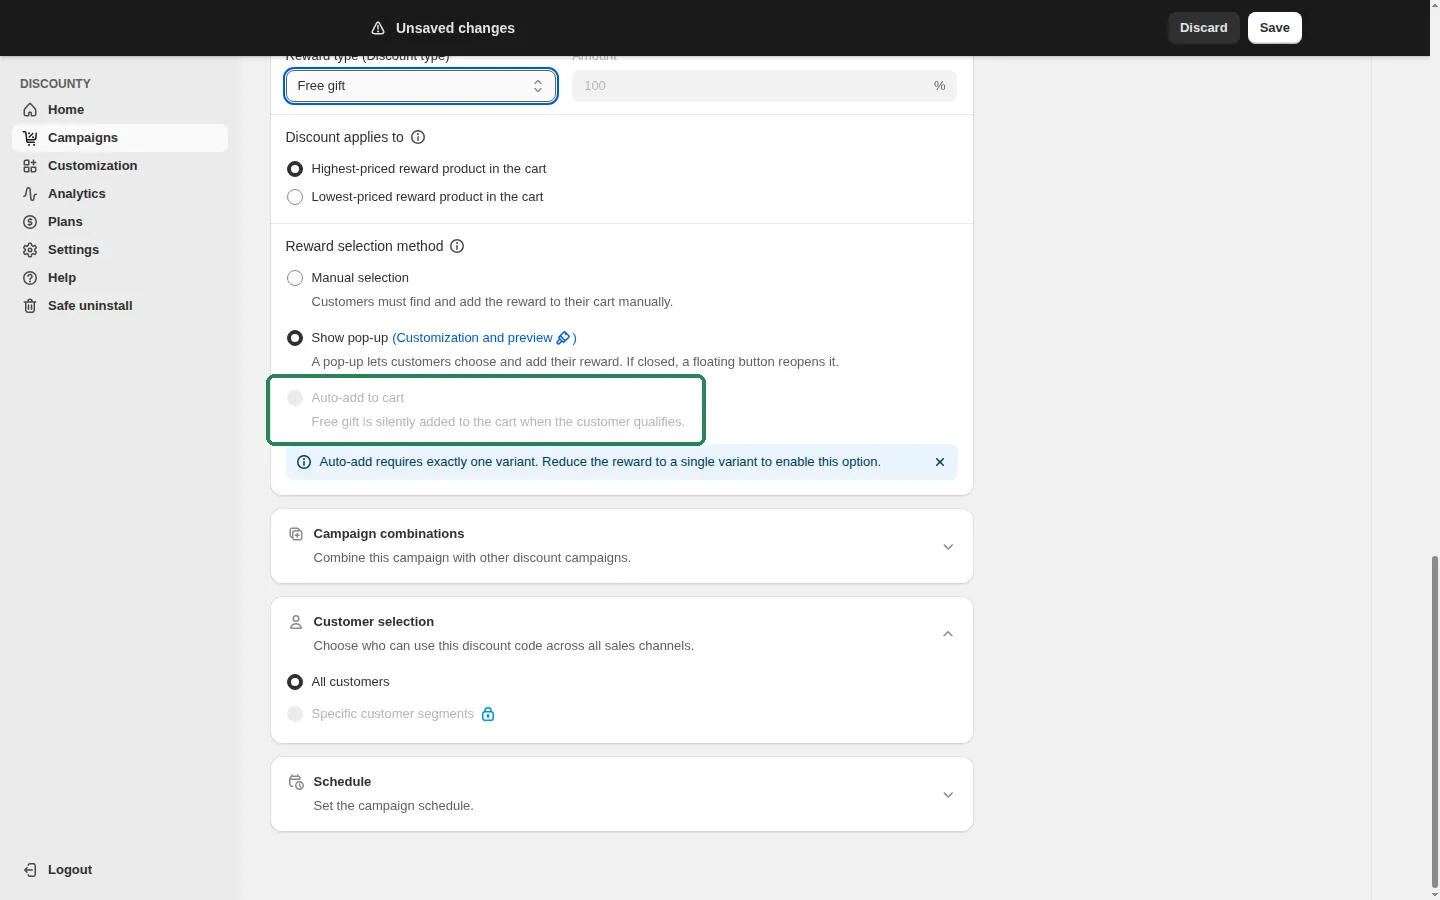Click the Customization menu label
The height and width of the screenshot is (900, 1440).
click(x=93, y=166)
